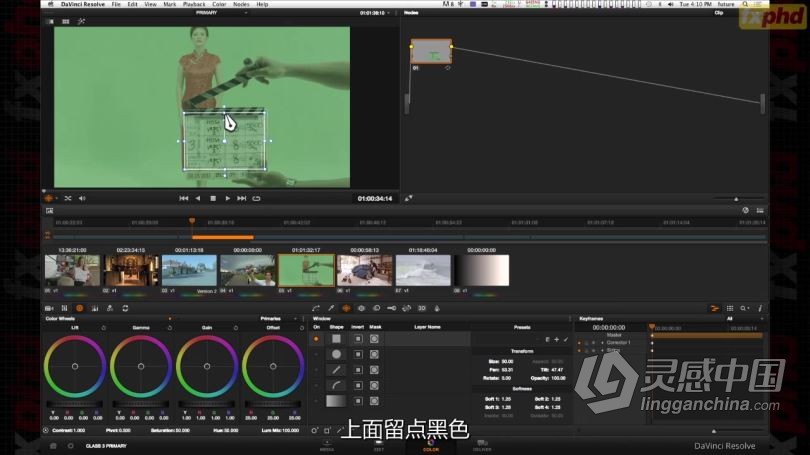This screenshot has height=455, width=810.
Task: Toggle viewer audio mute speaker
Action: click(83, 198)
